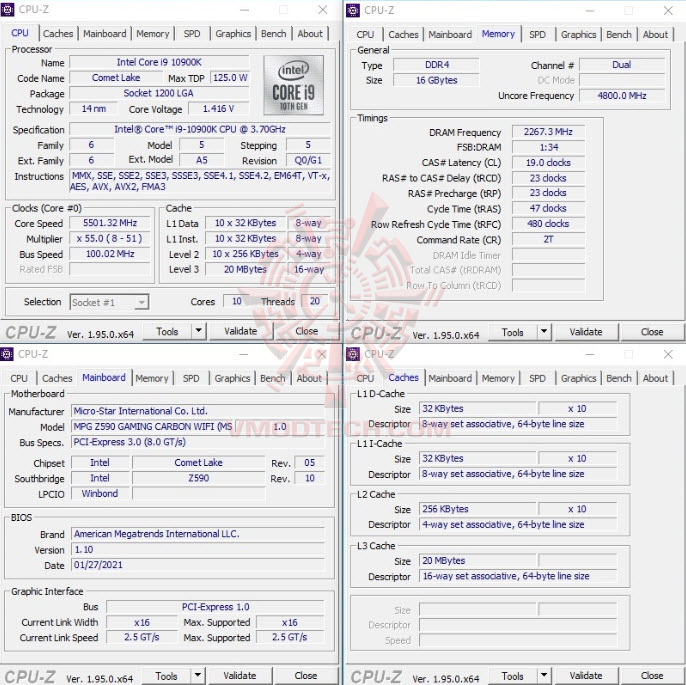Open SPD tab in top-left CPU window

coord(192,34)
